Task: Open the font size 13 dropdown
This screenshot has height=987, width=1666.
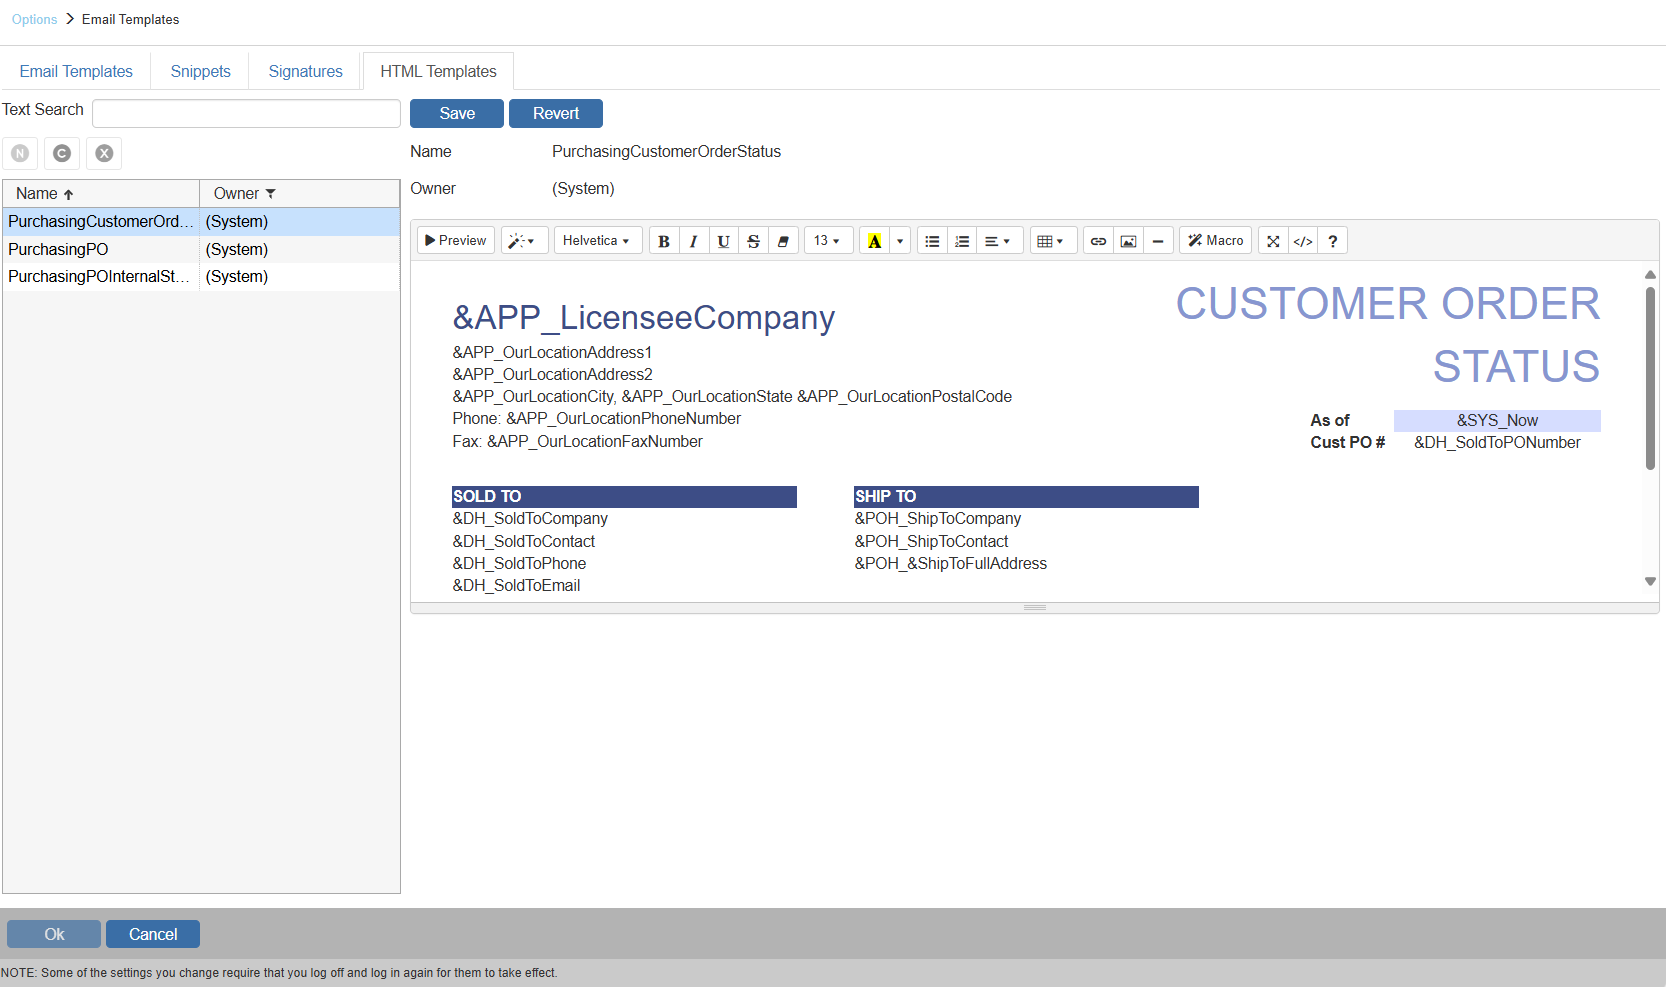Action: [x=827, y=241]
